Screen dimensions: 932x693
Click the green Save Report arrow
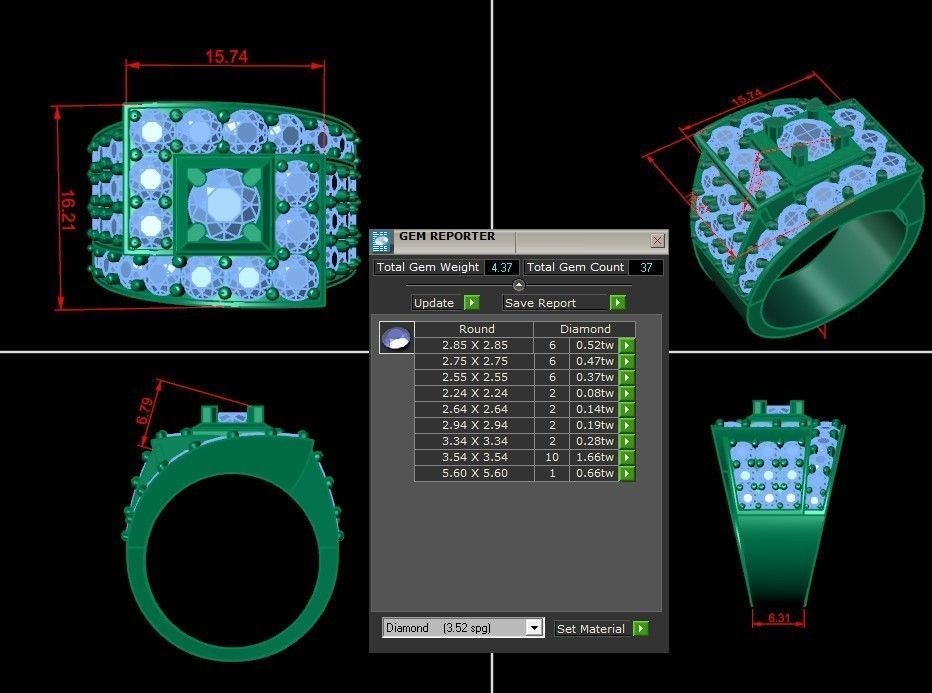coord(618,303)
